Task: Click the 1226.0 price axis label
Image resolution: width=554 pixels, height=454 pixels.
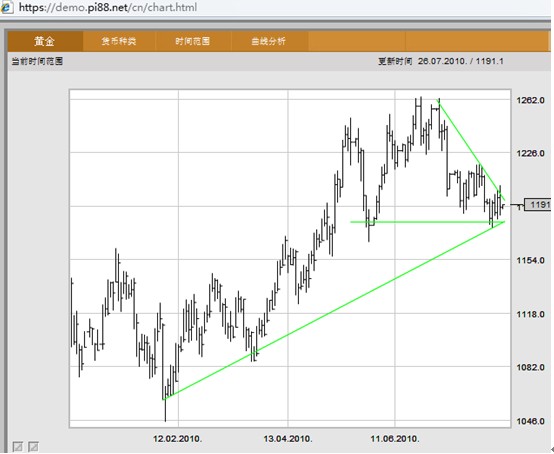Action: click(x=530, y=153)
